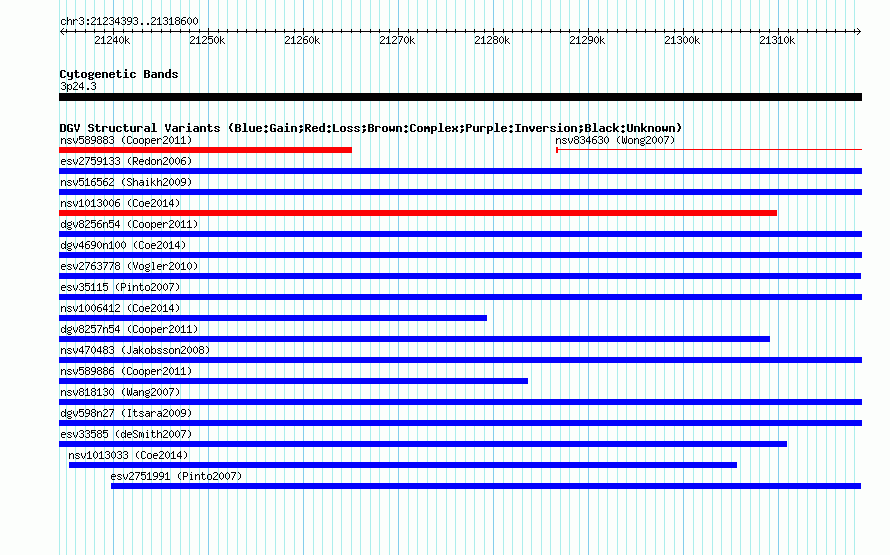Click esv33585 (deSmith2007) label
This screenshot has width=890, height=555.
point(126,434)
